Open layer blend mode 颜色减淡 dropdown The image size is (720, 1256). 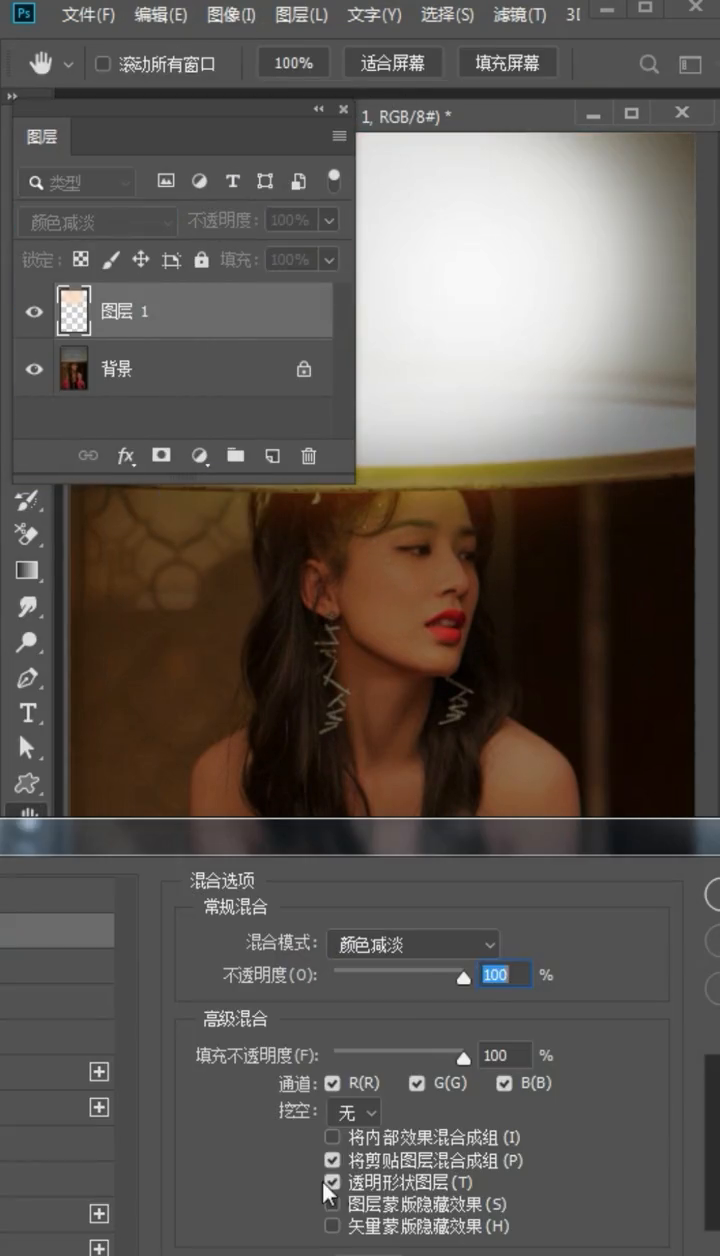pyautogui.click(x=96, y=221)
